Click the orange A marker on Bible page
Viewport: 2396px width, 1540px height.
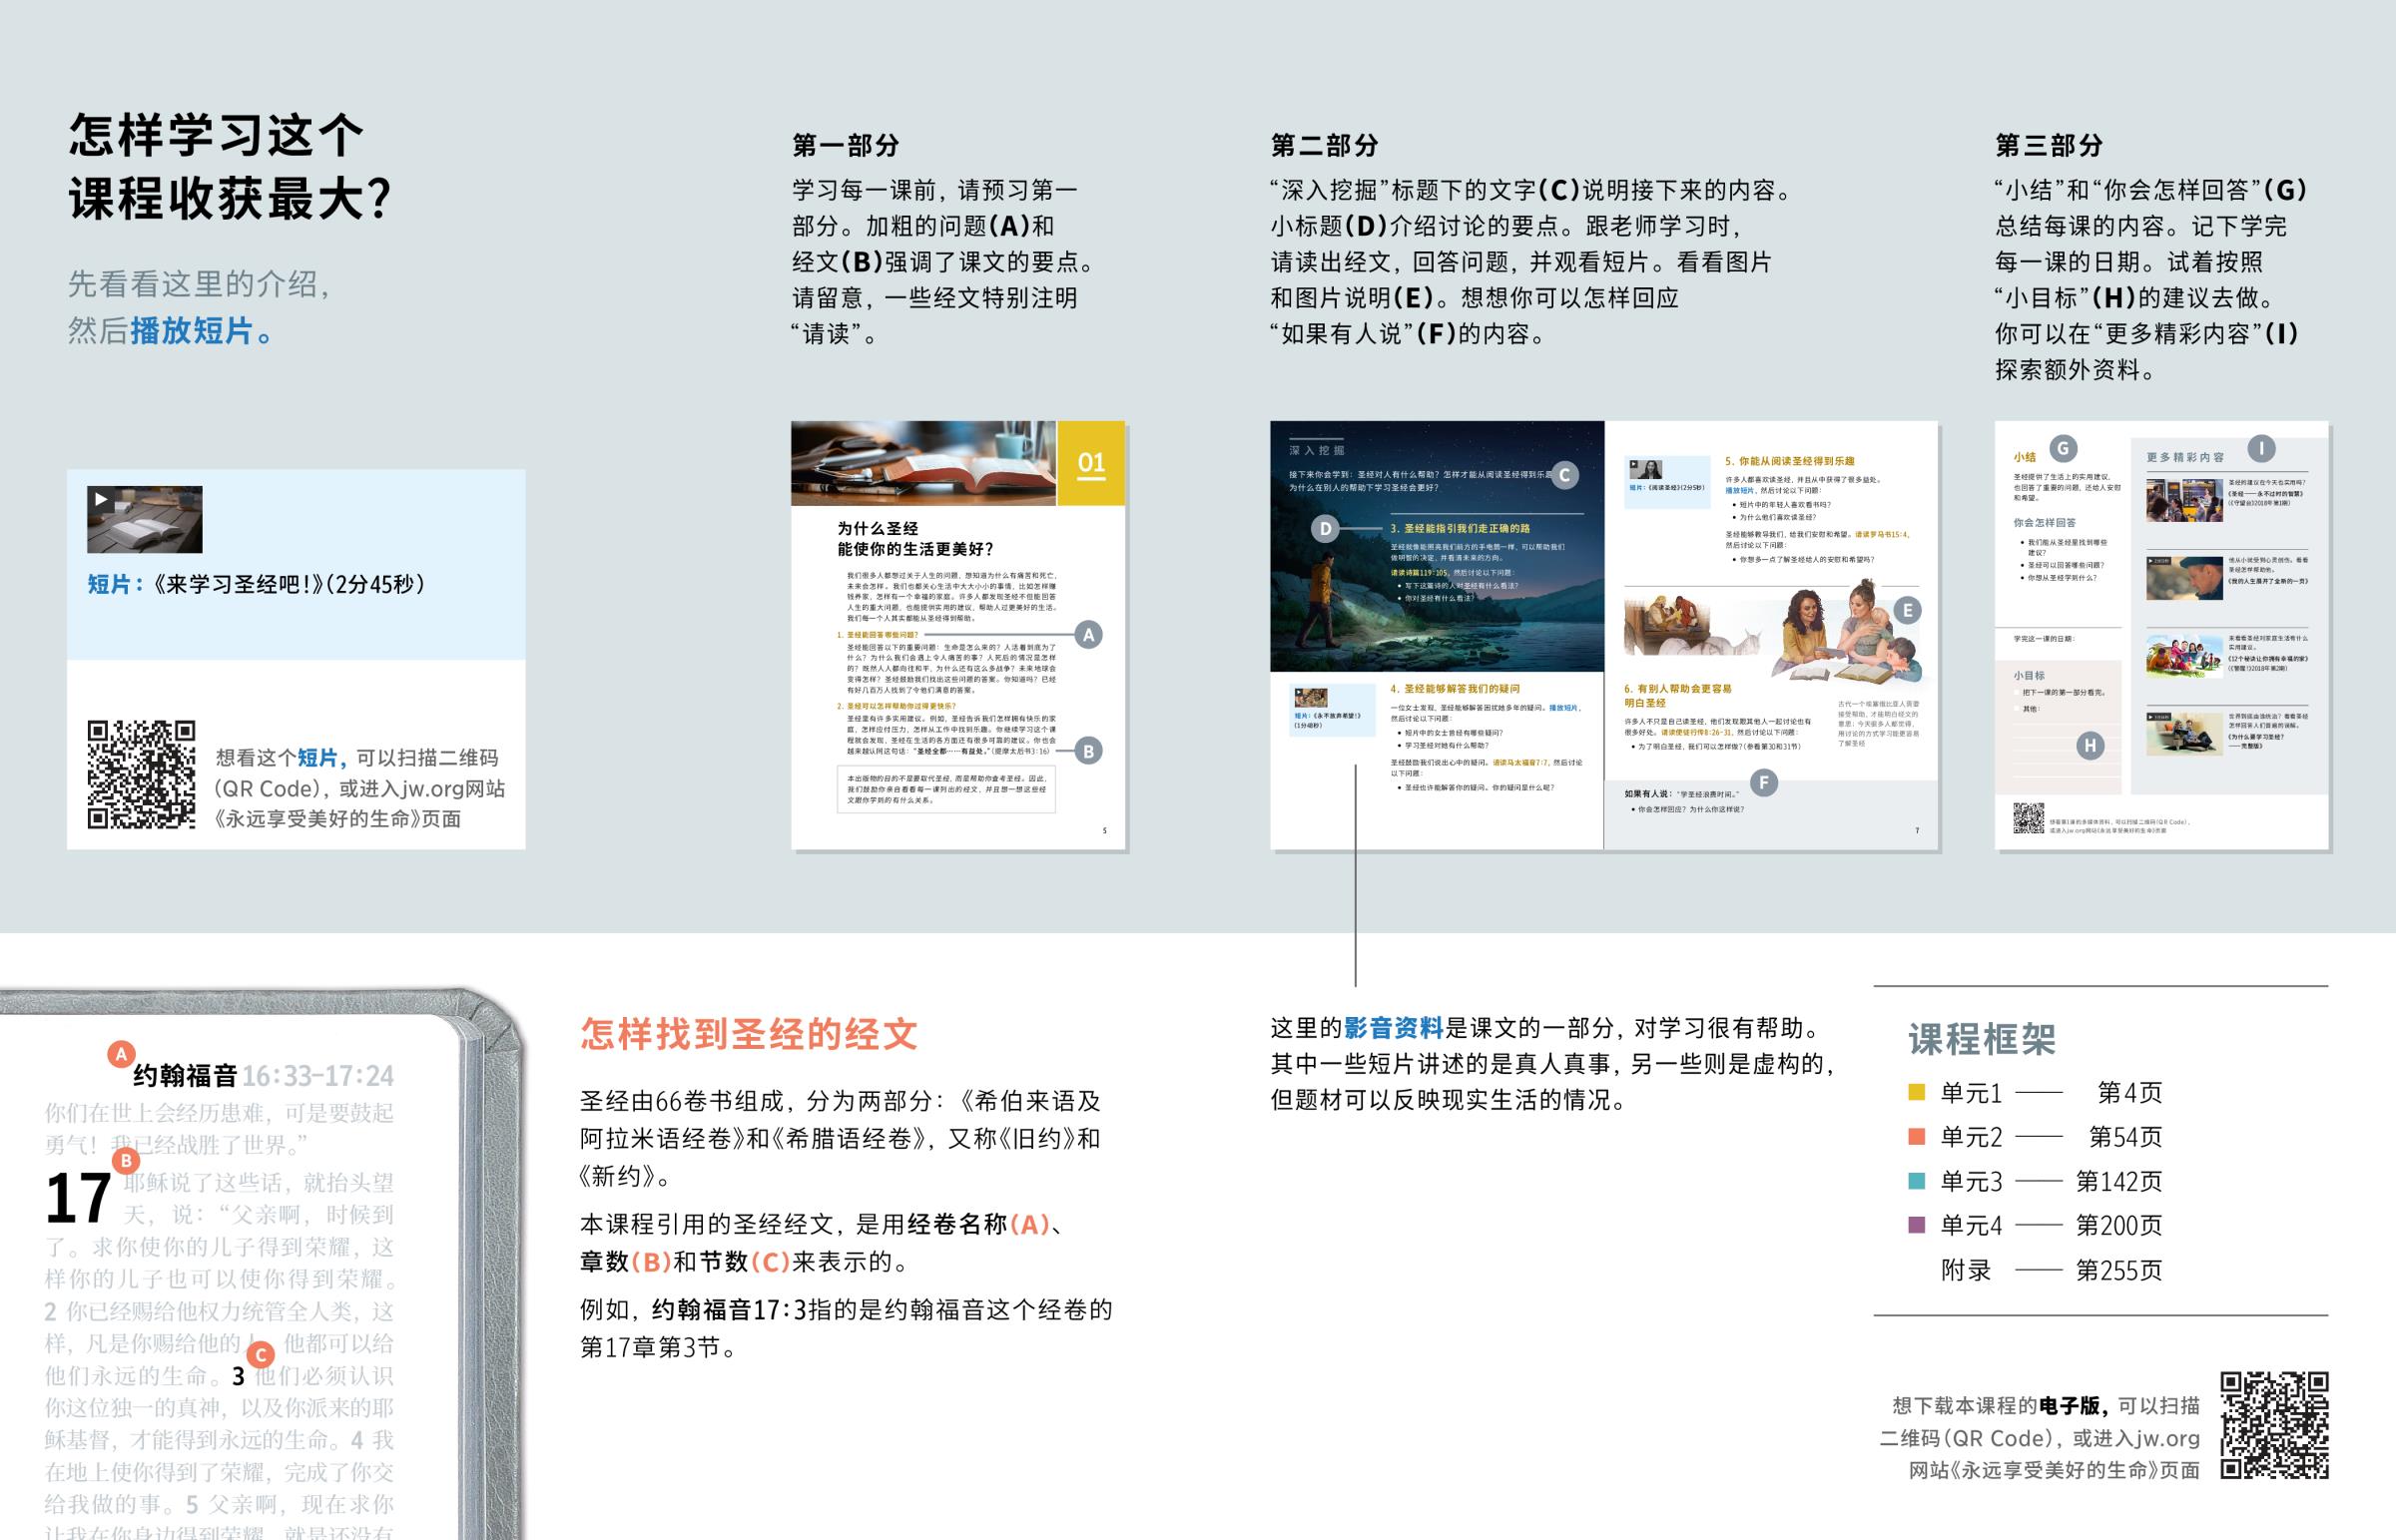121,1053
